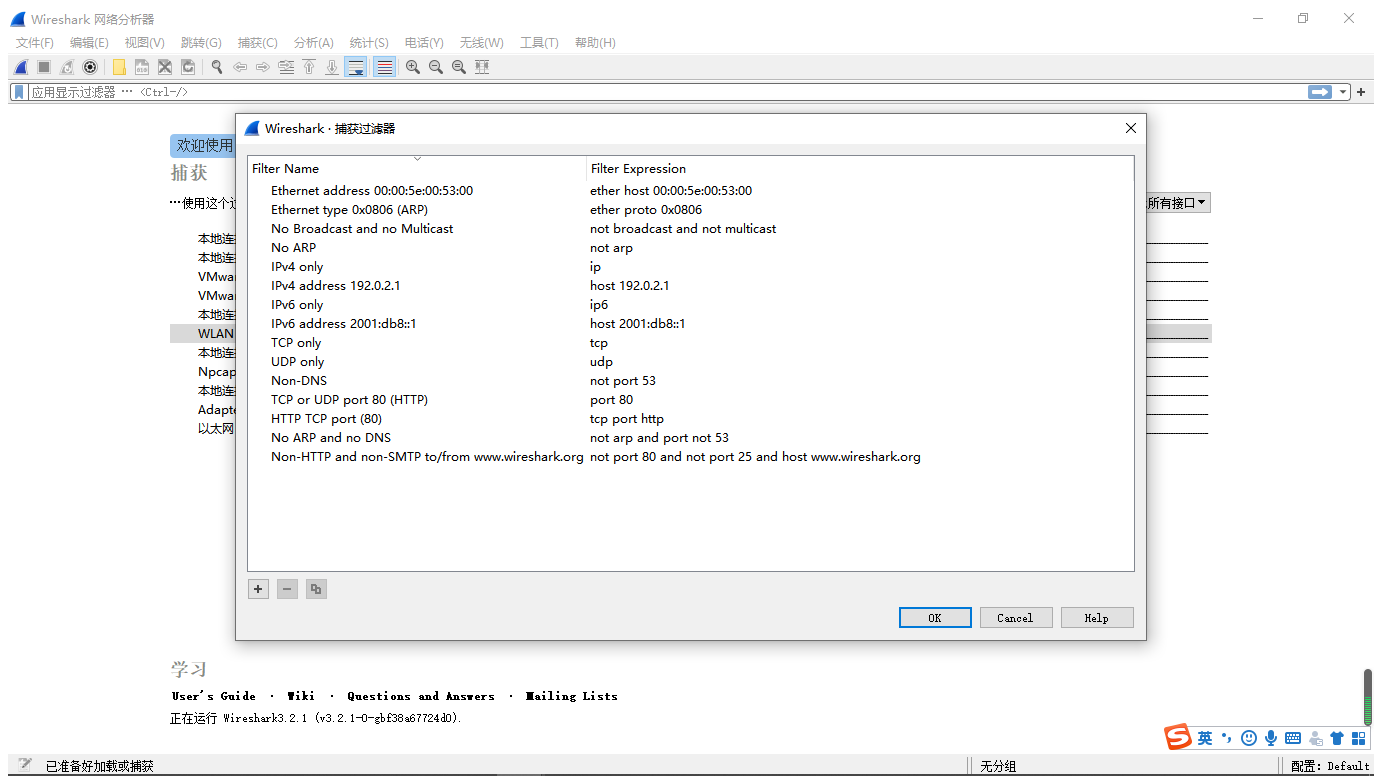
Task: Toggle Sogou input language via 英 button
Action: tap(1205, 738)
